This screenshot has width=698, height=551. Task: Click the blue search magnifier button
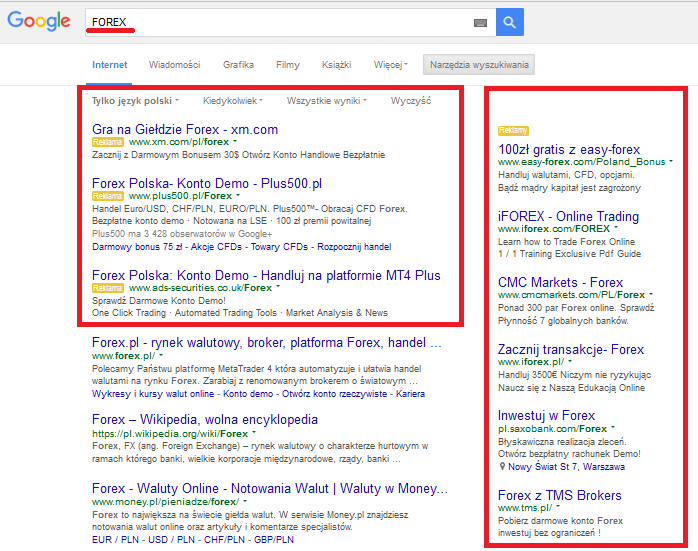point(509,21)
